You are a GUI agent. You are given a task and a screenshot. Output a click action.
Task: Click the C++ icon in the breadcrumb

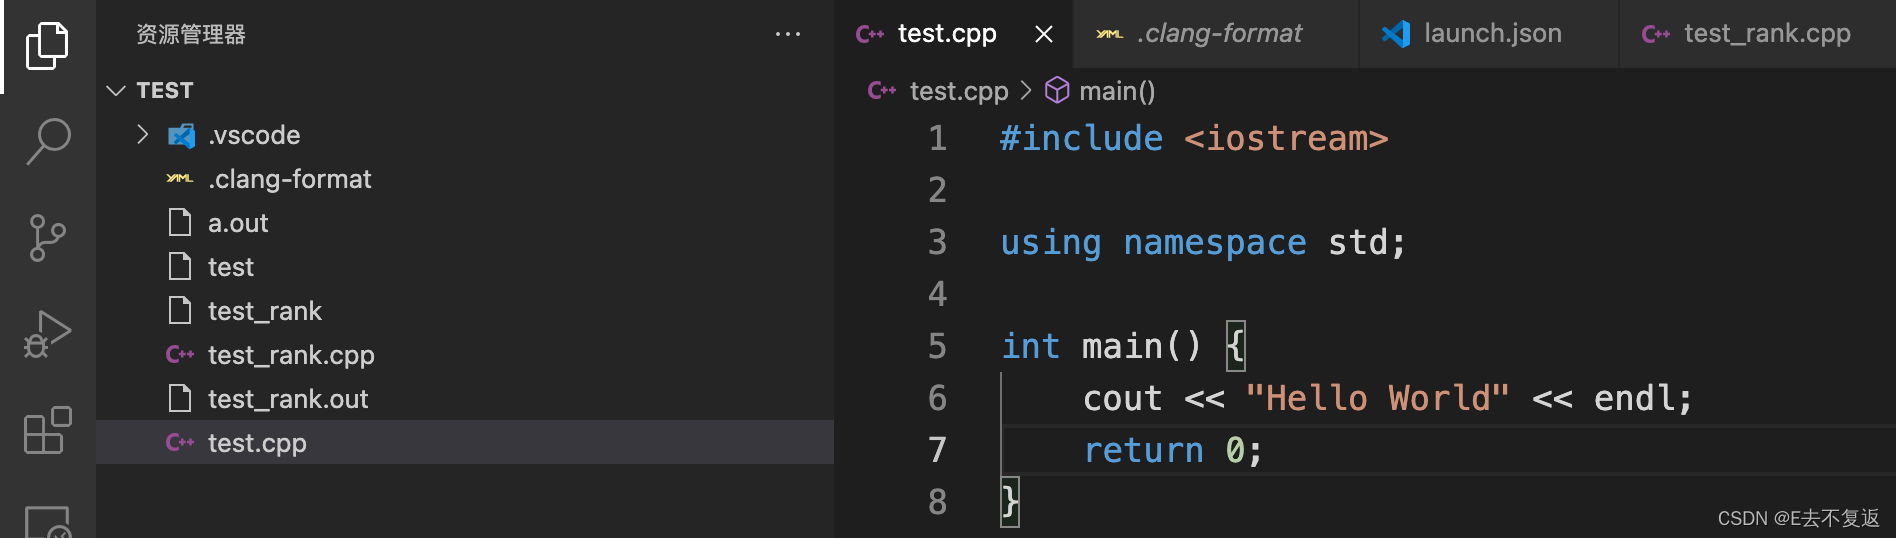(882, 91)
